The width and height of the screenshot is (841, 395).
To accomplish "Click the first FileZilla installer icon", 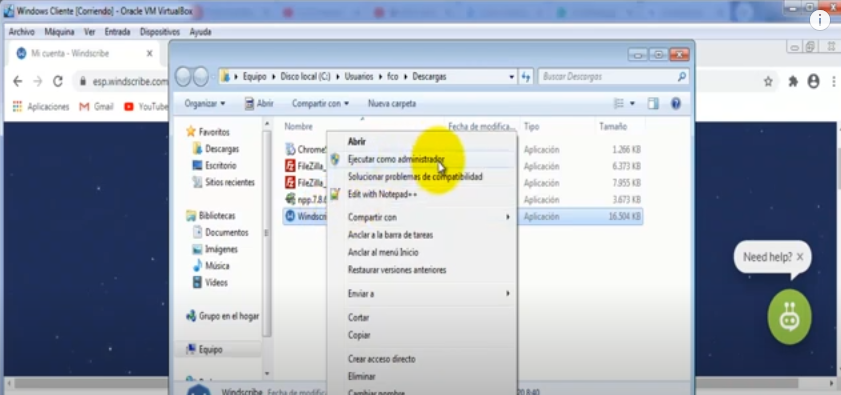I will [290, 166].
